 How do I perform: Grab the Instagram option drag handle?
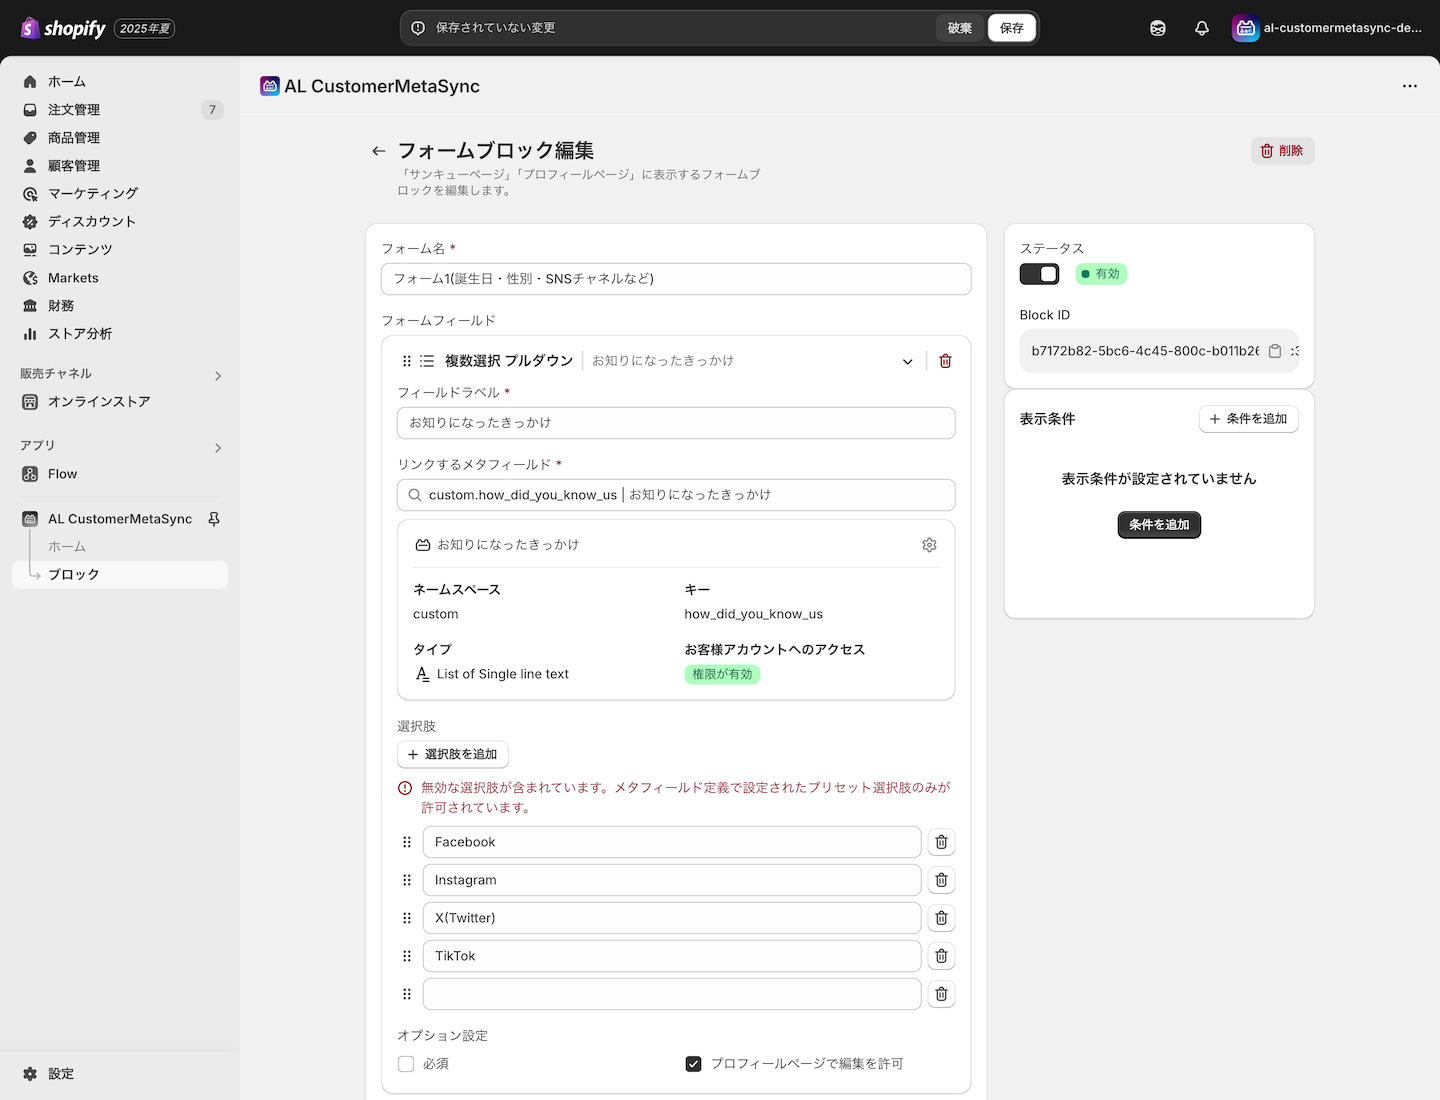[x=407, y=880]
